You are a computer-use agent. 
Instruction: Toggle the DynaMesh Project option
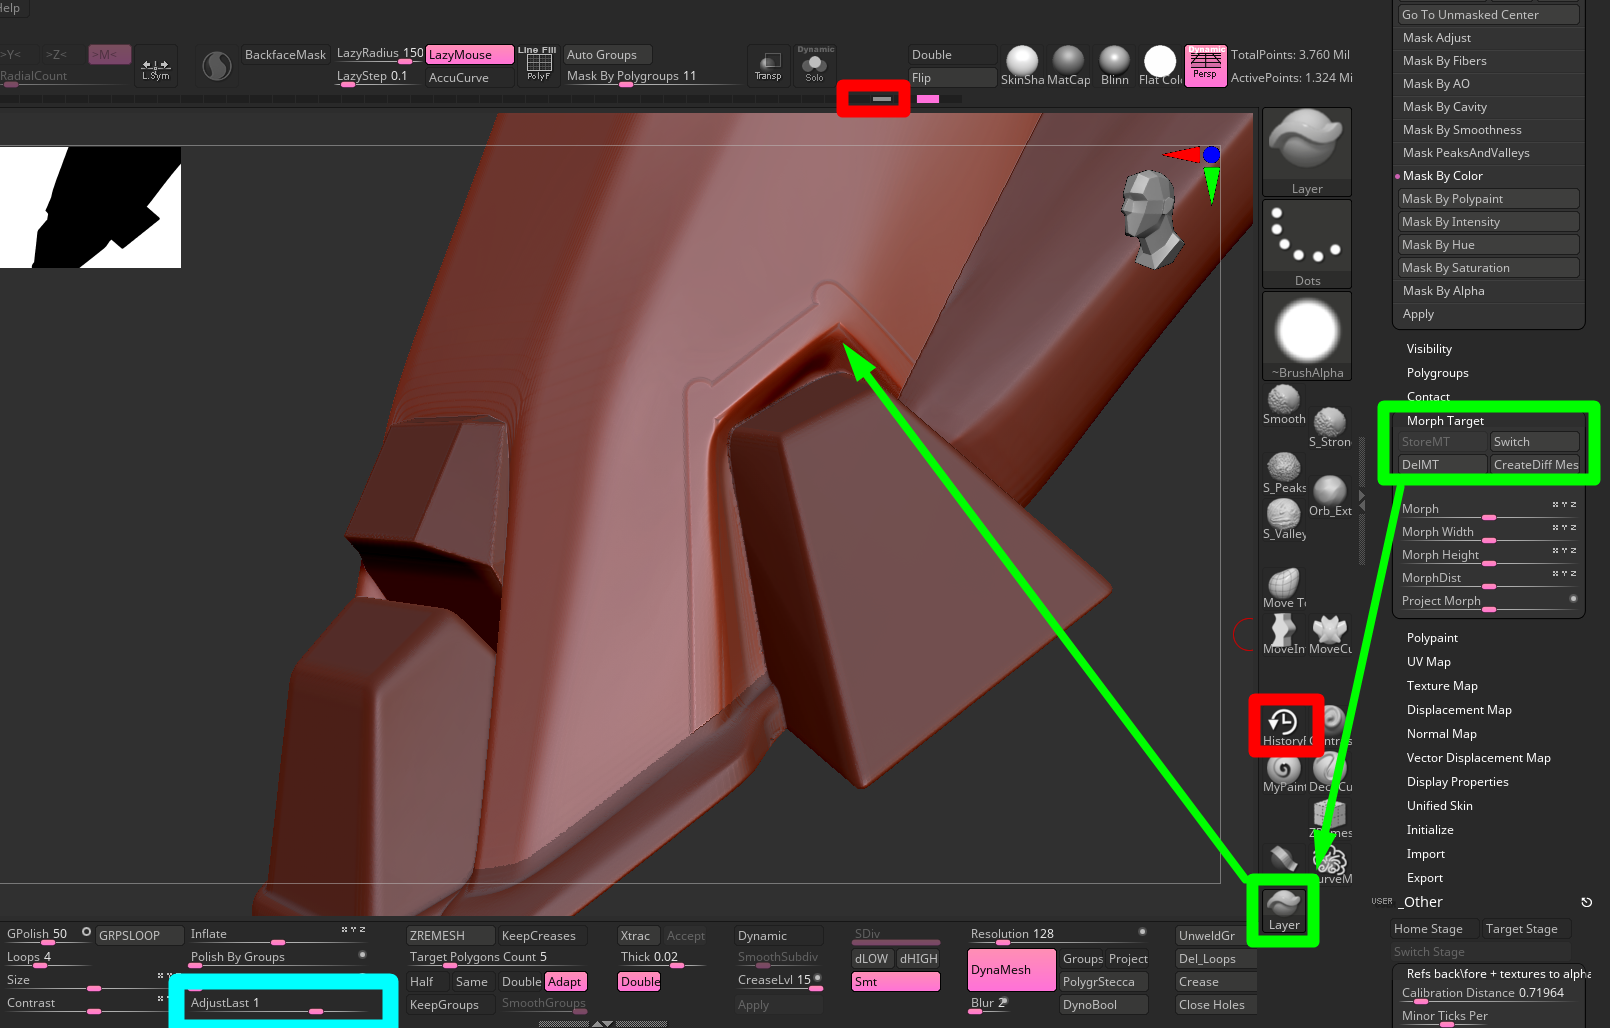click(x=1128, y=959)
